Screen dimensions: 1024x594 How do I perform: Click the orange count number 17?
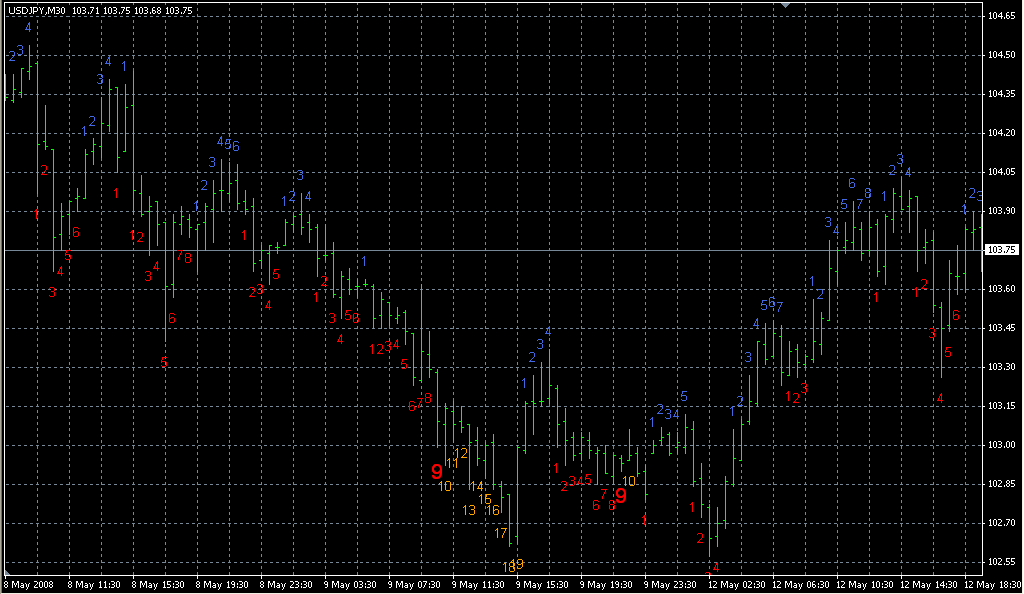click(x=501, y=533)
